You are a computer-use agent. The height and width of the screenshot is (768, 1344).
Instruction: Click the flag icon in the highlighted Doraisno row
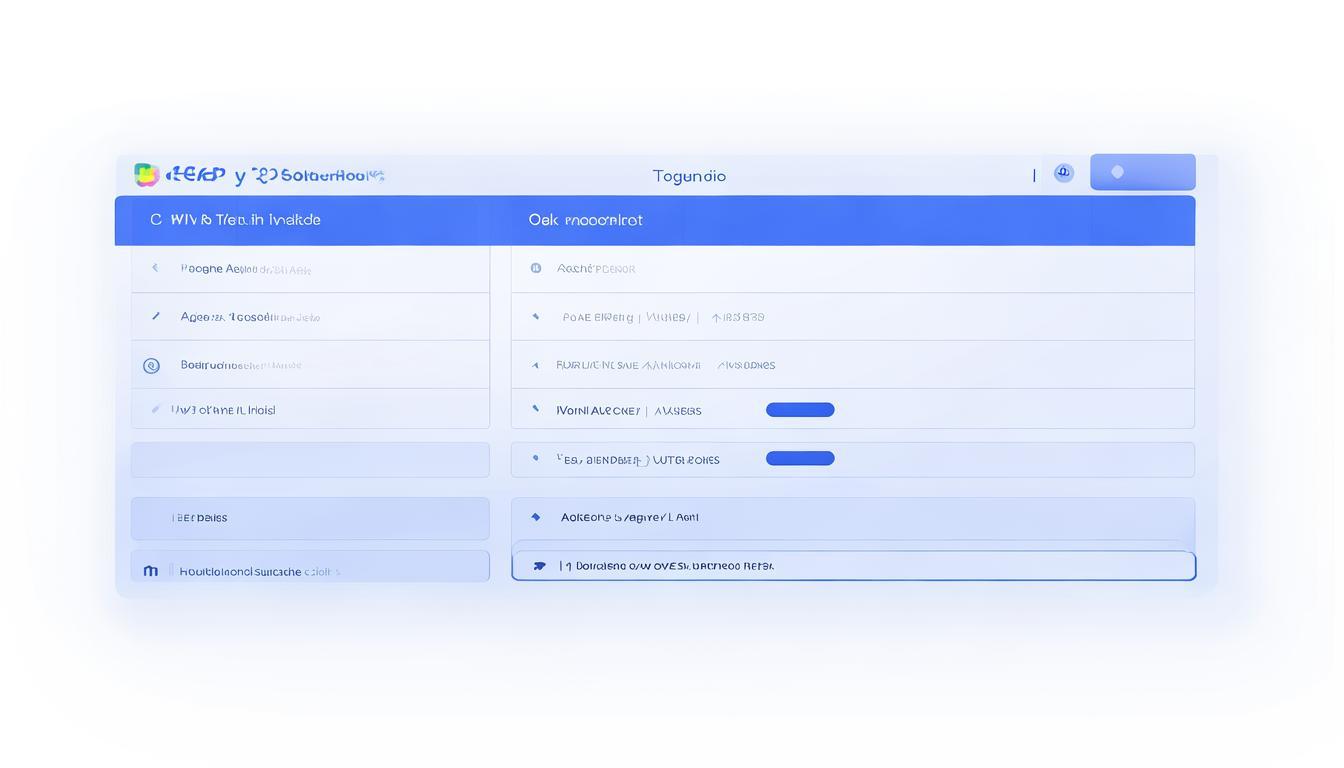click(539, 566)
